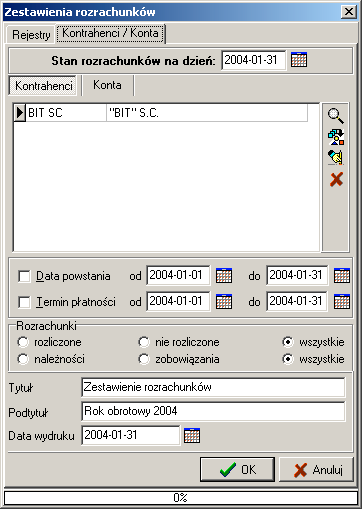The width and height of the screenshot is (362, 509).
Task: Open calendar for Data wydruku
Action: pyautogui.click(x=192, y=435)
